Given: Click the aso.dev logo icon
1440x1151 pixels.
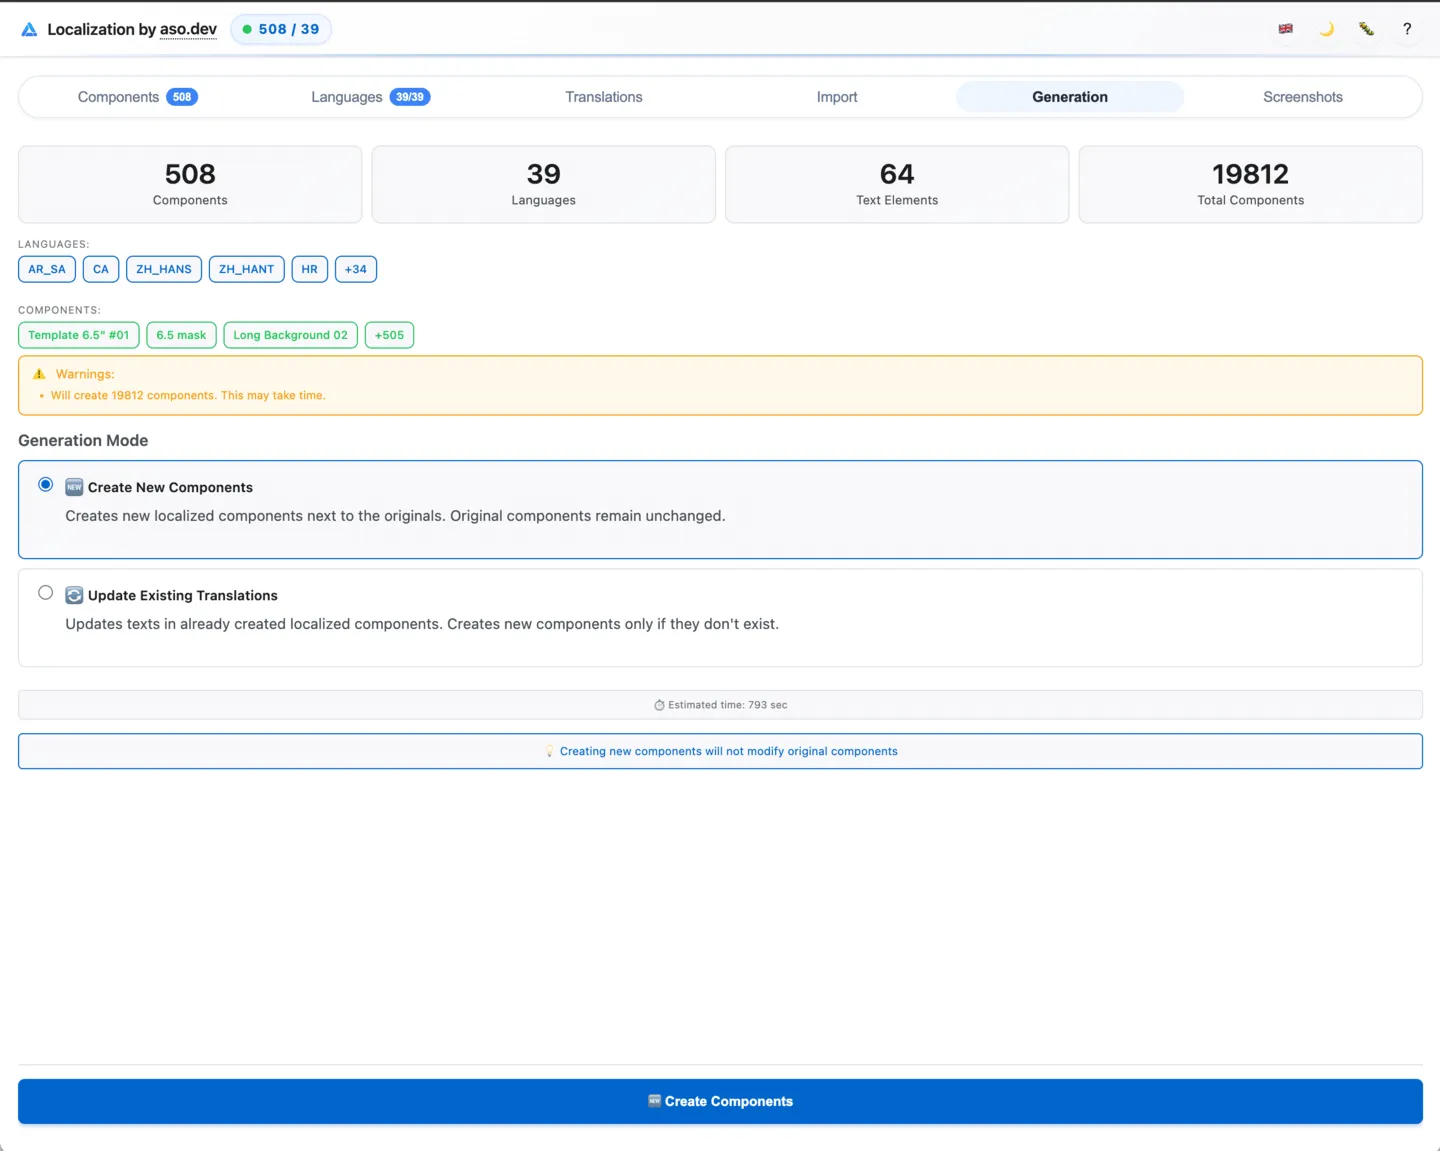Looking at the screenshot, I should 30,30.
